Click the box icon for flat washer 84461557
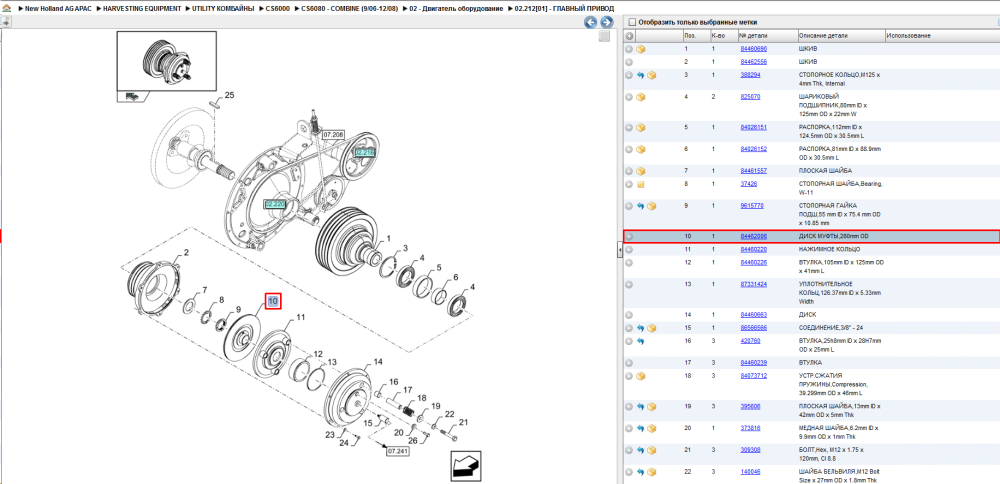1000x484 pixels. 641,172
